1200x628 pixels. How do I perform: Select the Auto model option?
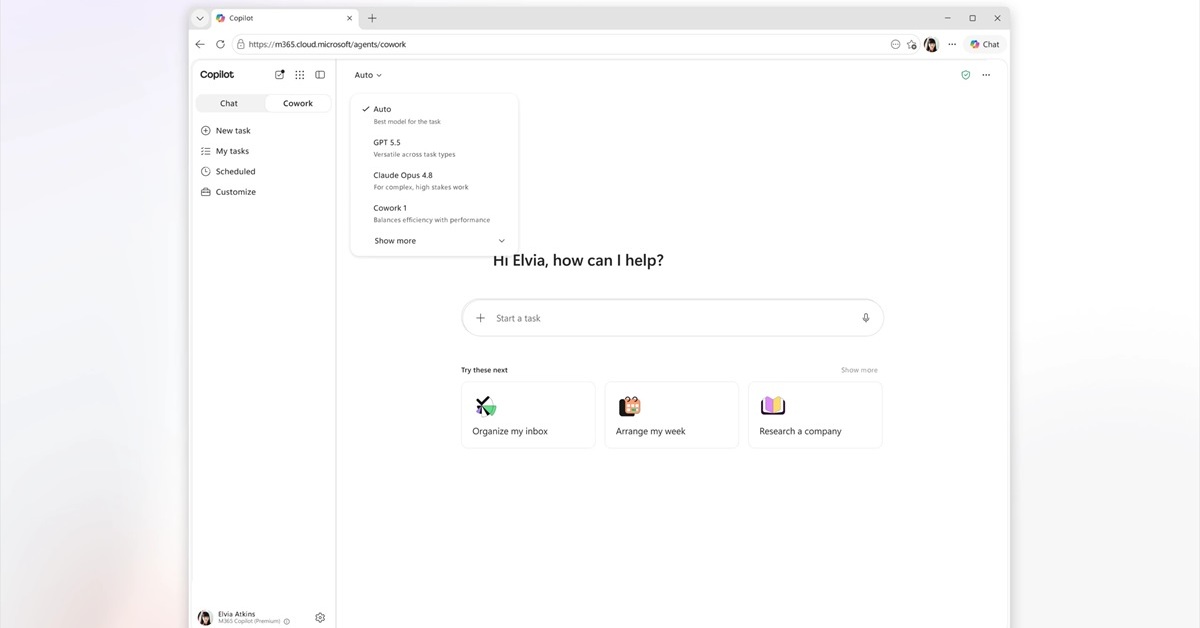coord(435,114)
